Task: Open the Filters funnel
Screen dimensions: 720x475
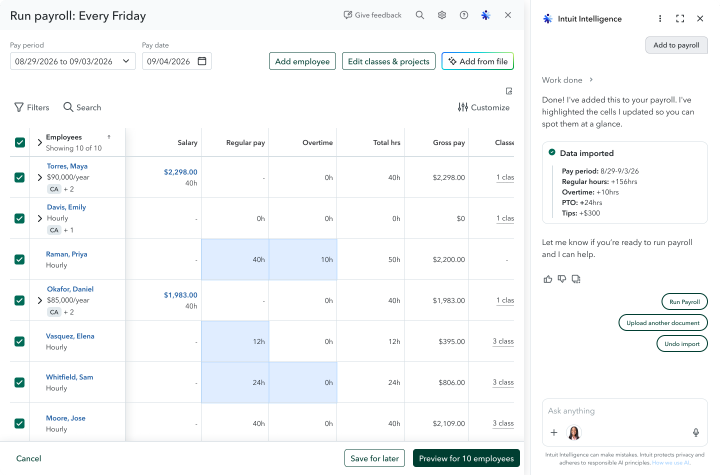Action: (32, 107)
